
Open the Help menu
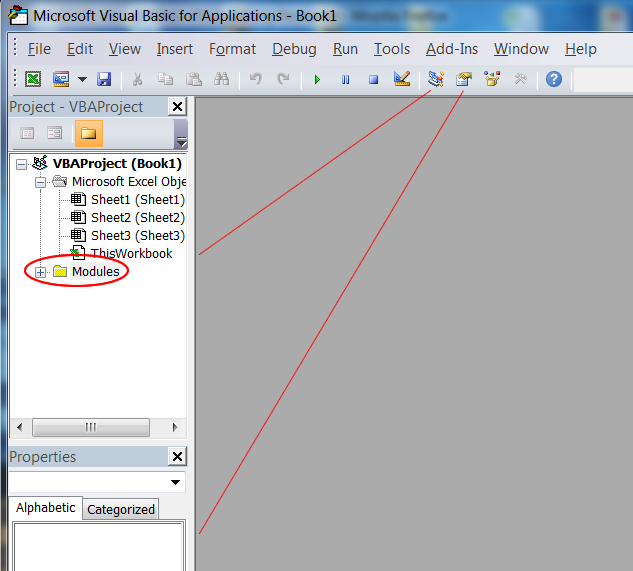[581, 49]
